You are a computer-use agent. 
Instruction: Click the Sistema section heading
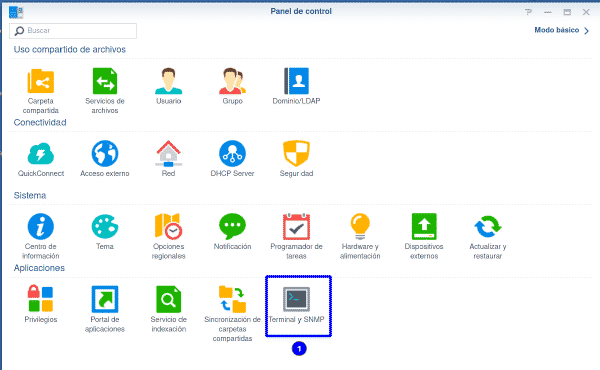(30, 196)
